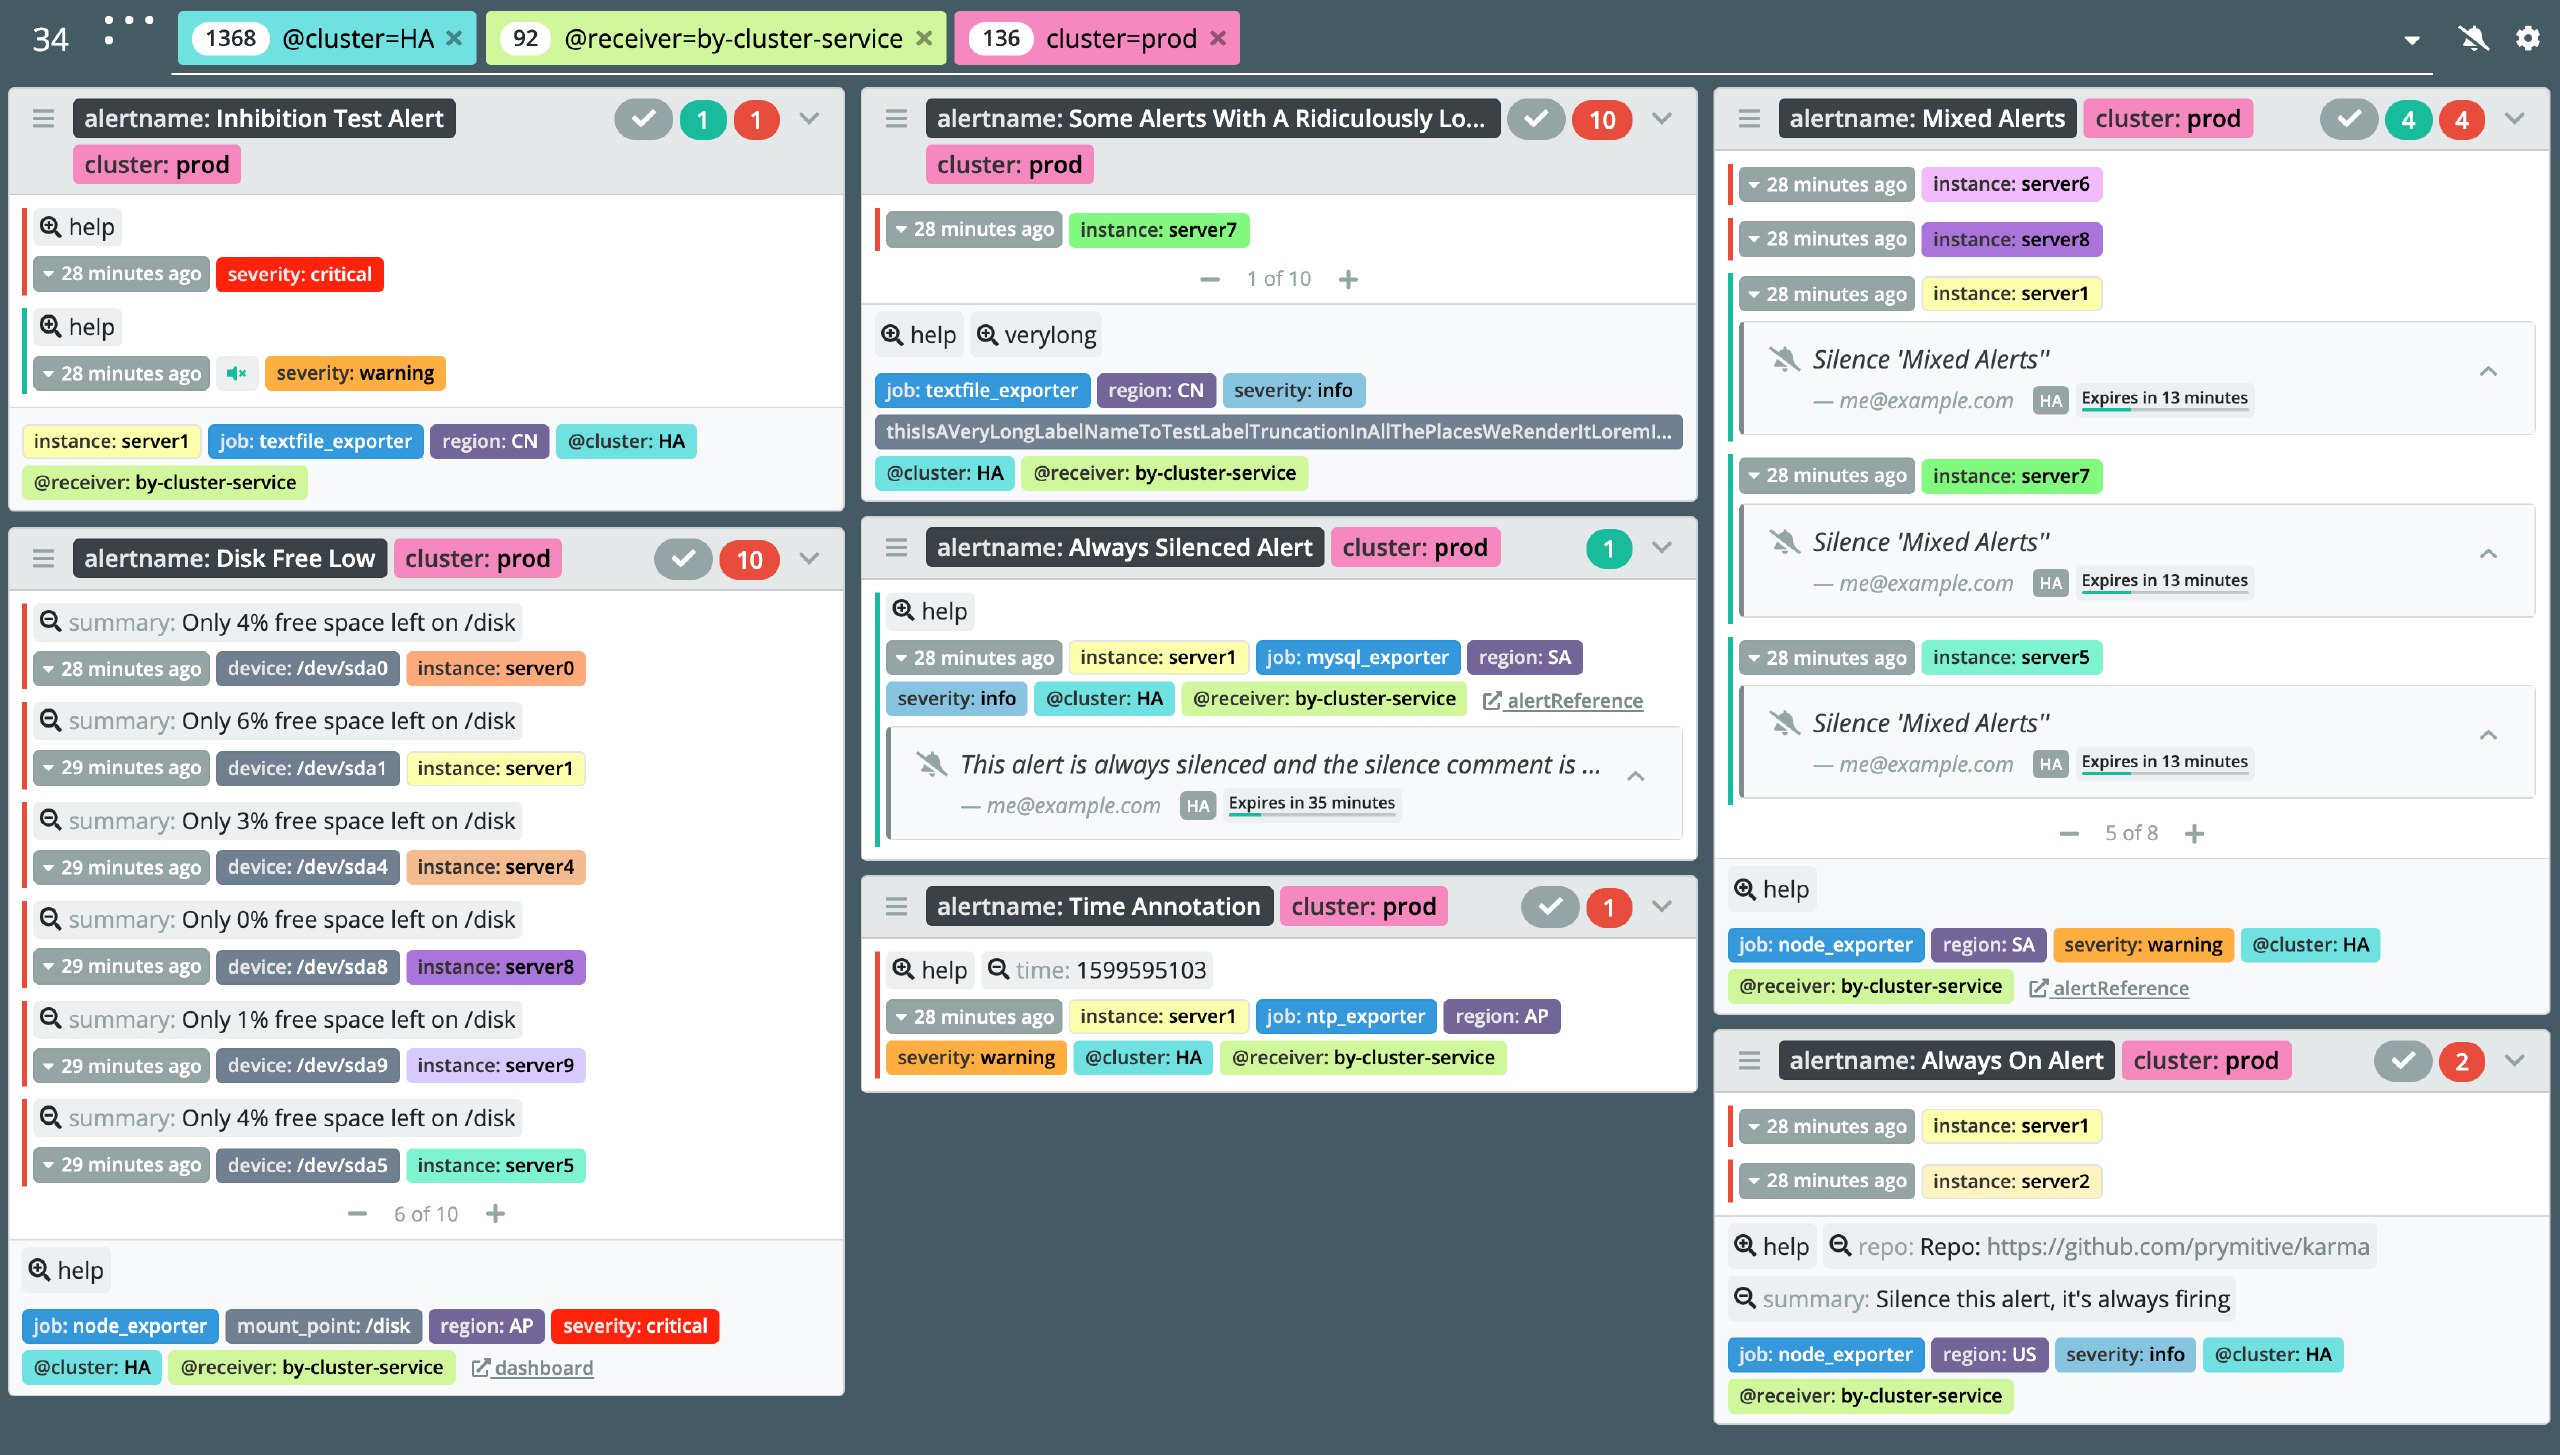
Task: Click the muted speaker icon beside severity warning
Action: pyautogui.click(x=237, y=373)
